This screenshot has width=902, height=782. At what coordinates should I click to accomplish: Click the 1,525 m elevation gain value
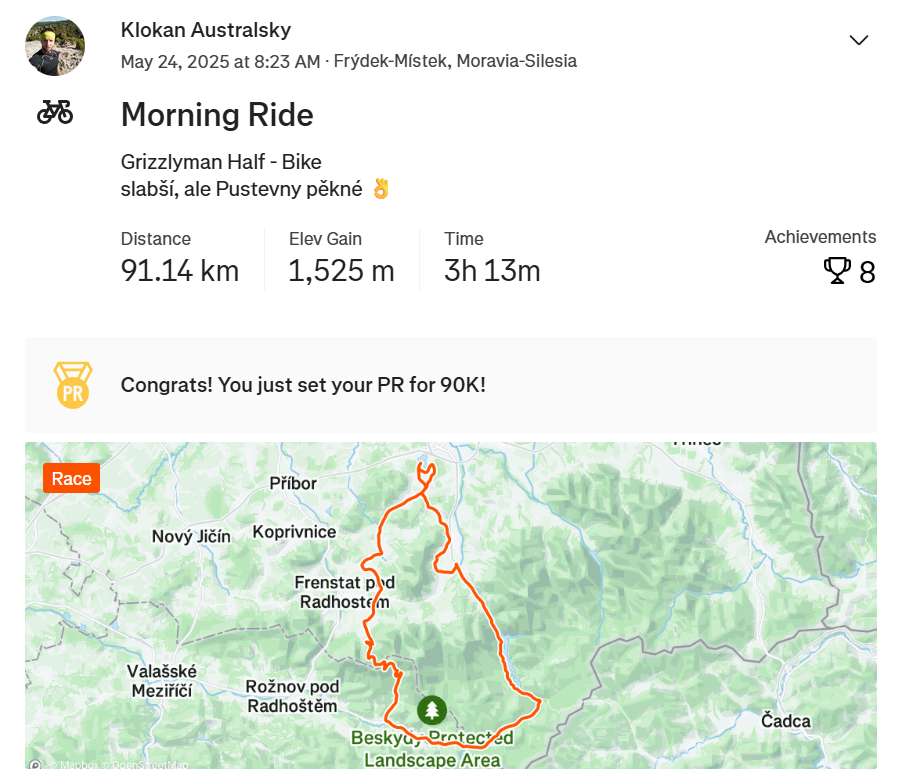pyautogui.click(x=341, y=270)
